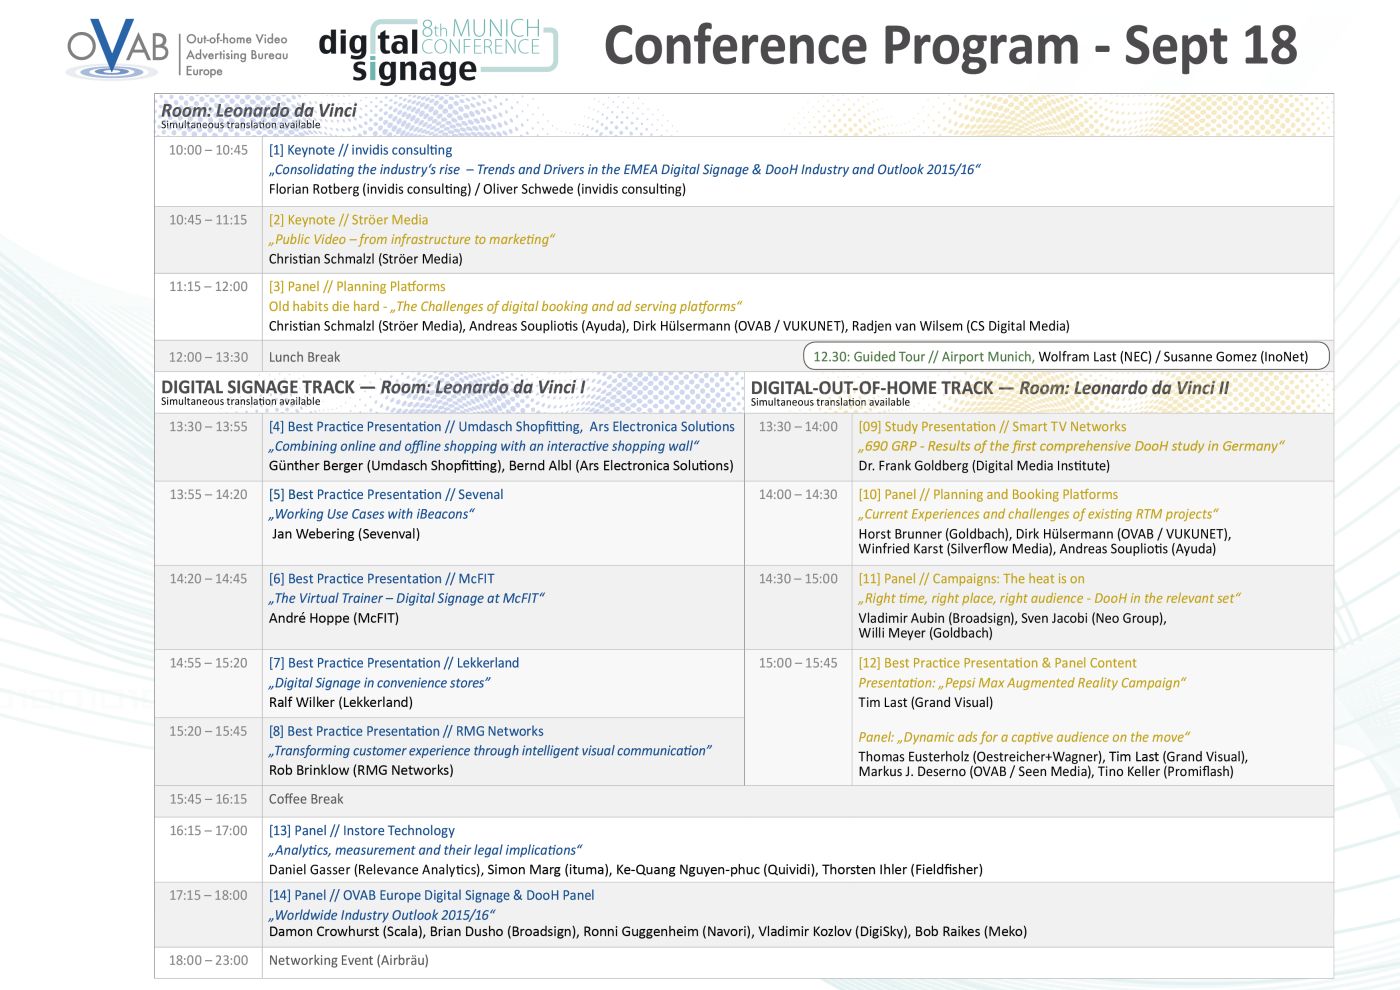This screenshot has width=1400, height=990.
Task: Click 'Dr. Frank Goldberg (Digital Media Institute)'
Action: point(984,465)
